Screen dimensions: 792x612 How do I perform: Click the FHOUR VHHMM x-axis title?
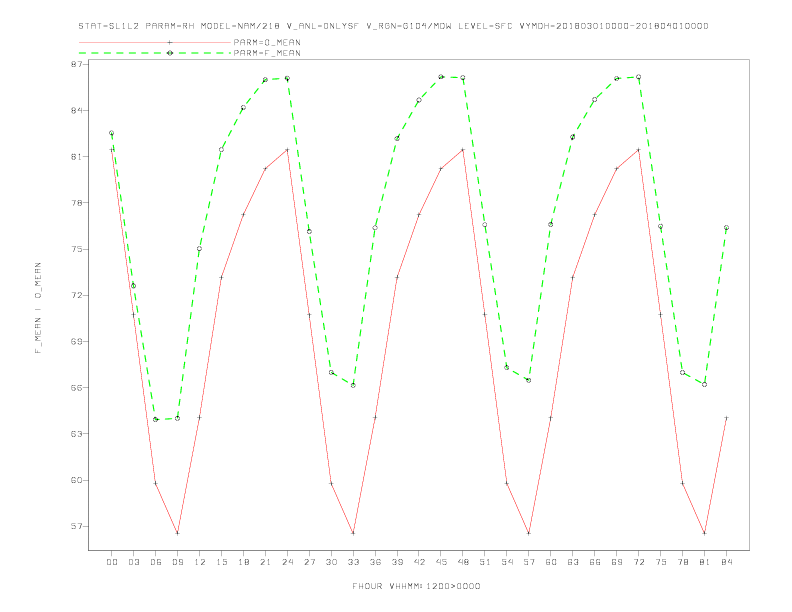coord(416,586)
